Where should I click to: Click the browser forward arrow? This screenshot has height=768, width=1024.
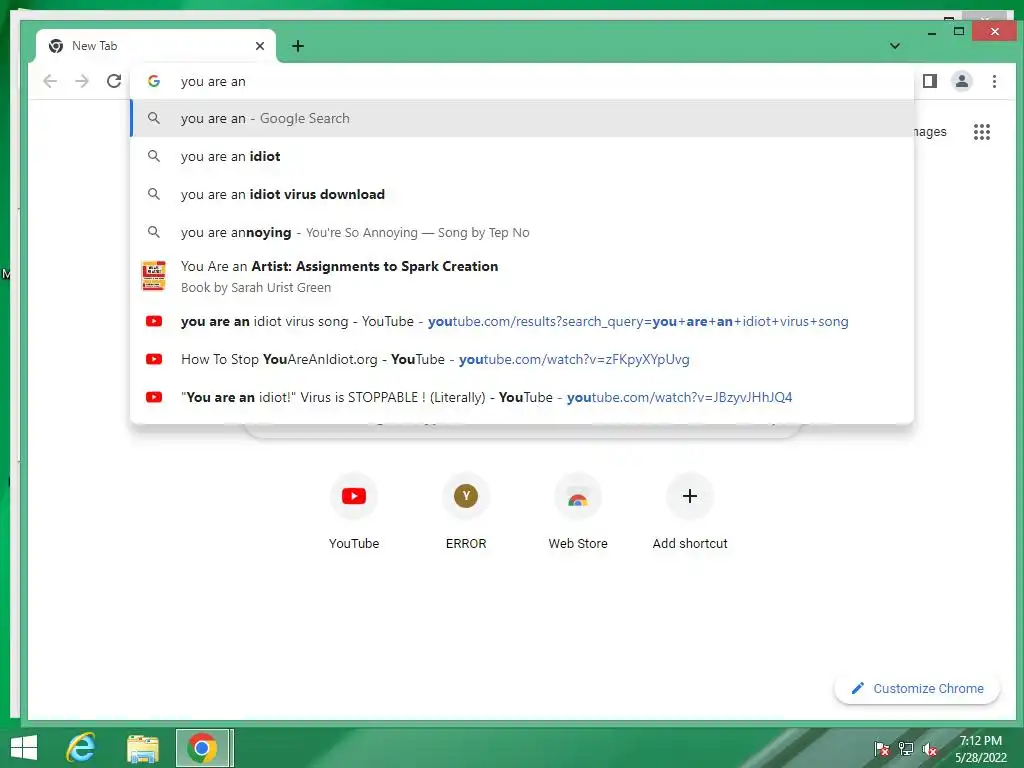click(x=82, y=81)
